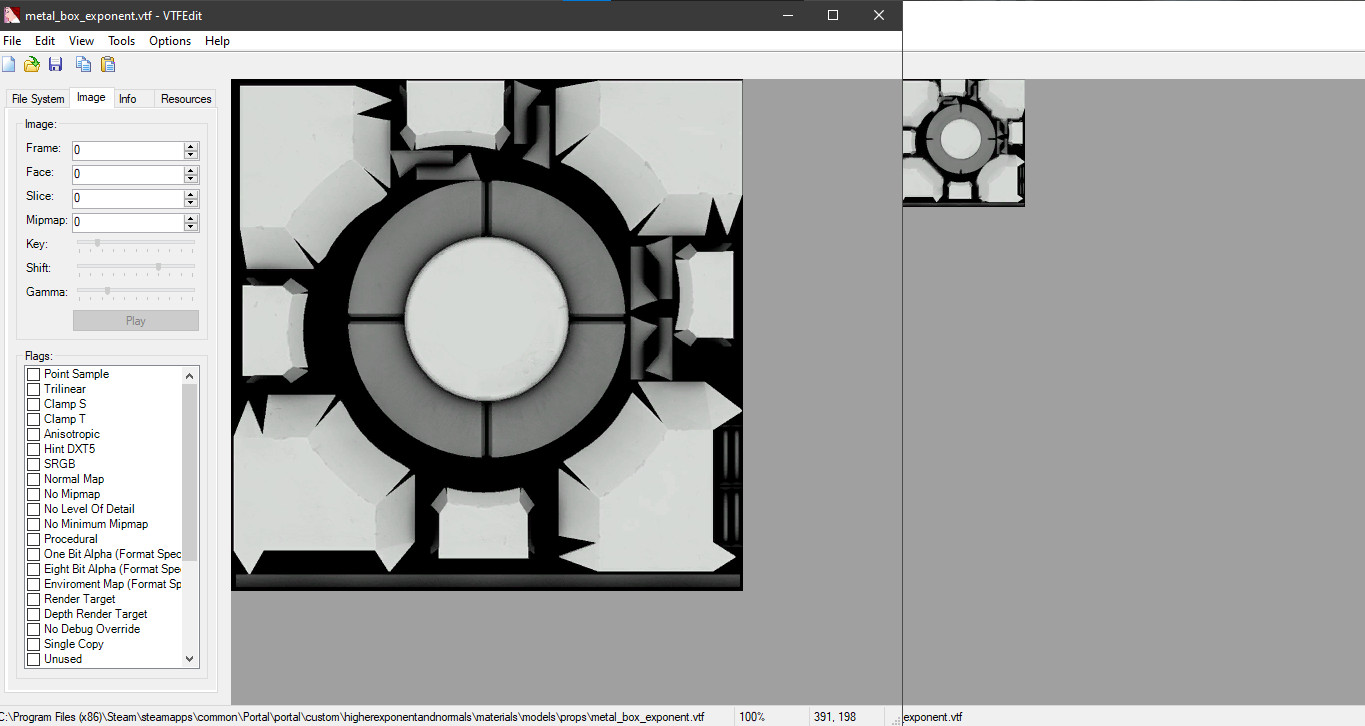This screenshot has height=726, width=1365.
Task: Switch to the File System tab
Action: (x=38, y=99)
